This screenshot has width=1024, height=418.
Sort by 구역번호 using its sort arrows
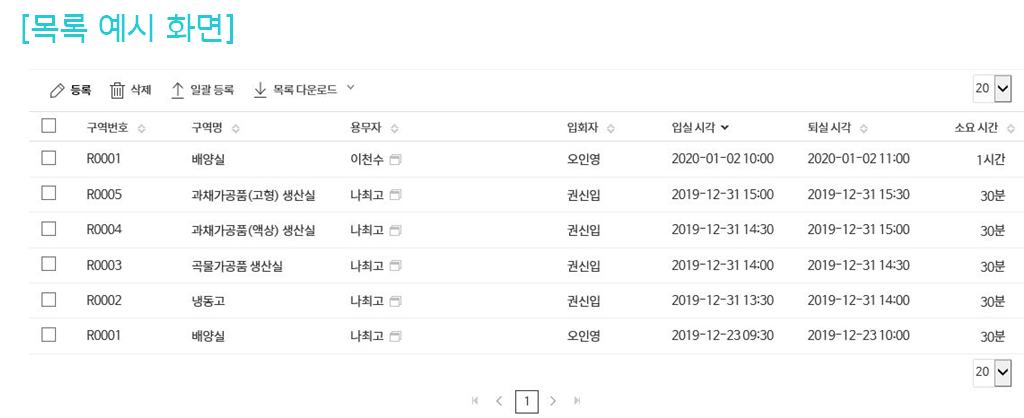141,128
